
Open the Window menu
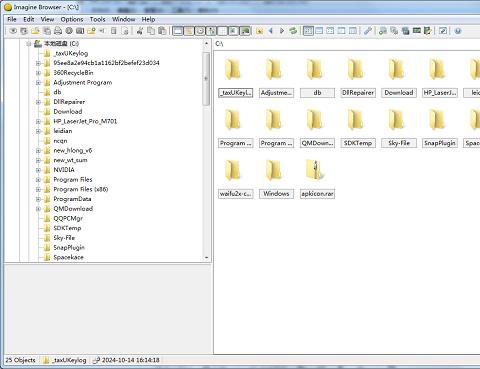[124, 19]
